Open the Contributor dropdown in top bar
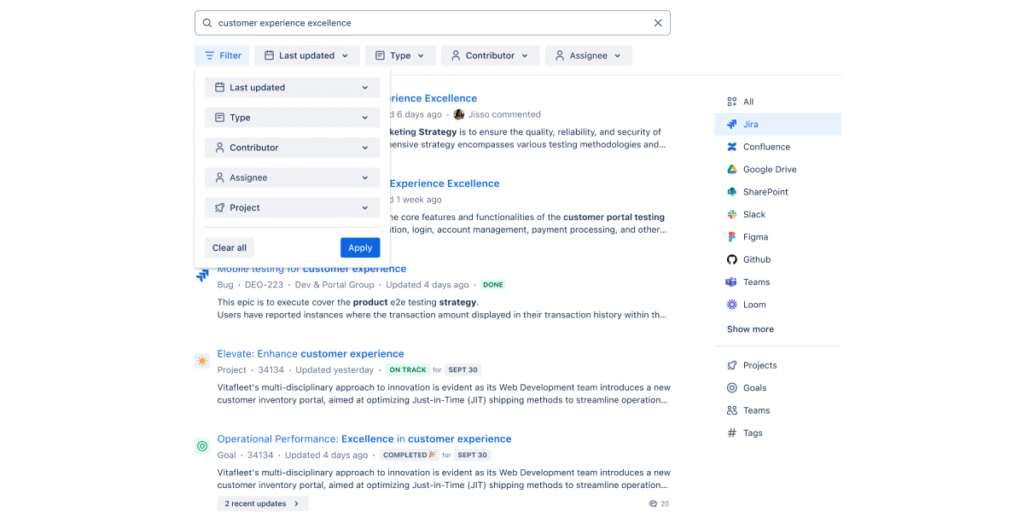This screenshot has width=1024, height=517. click(x=490, y=55)
